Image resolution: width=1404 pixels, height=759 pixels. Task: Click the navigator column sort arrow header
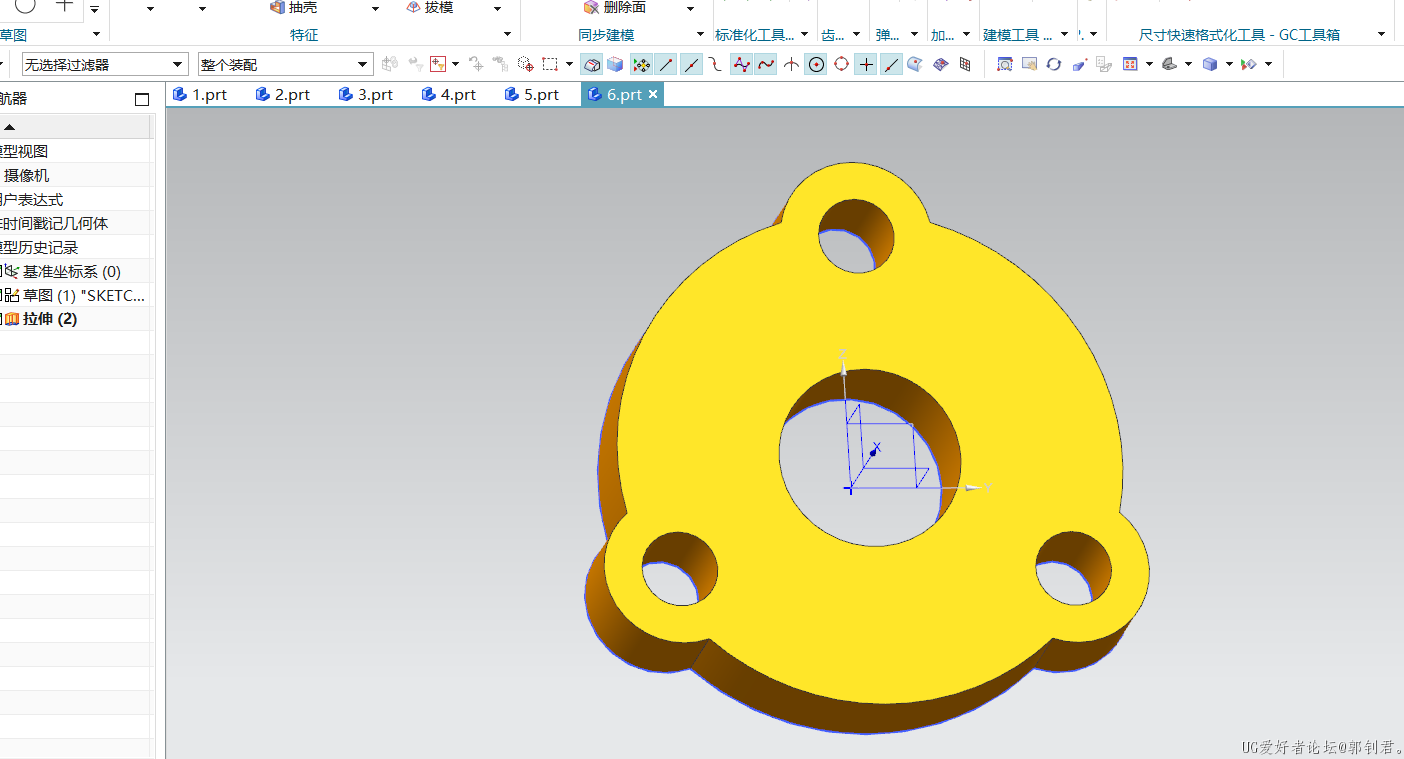click(x=10, y=127)
